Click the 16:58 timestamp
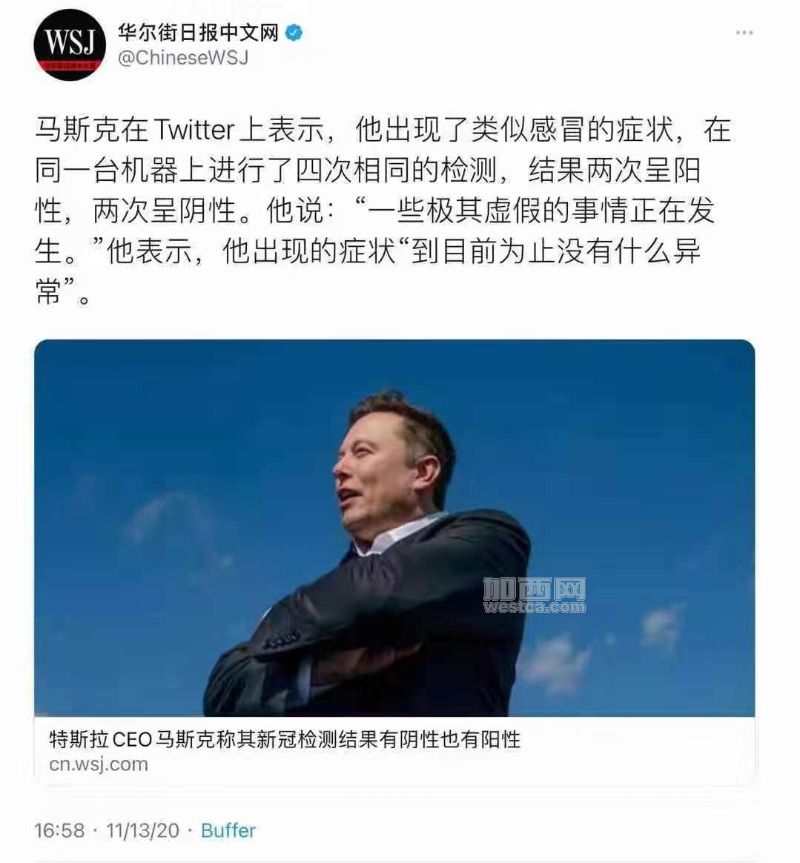Screen dimensions: 800x863 click(59, 830)
